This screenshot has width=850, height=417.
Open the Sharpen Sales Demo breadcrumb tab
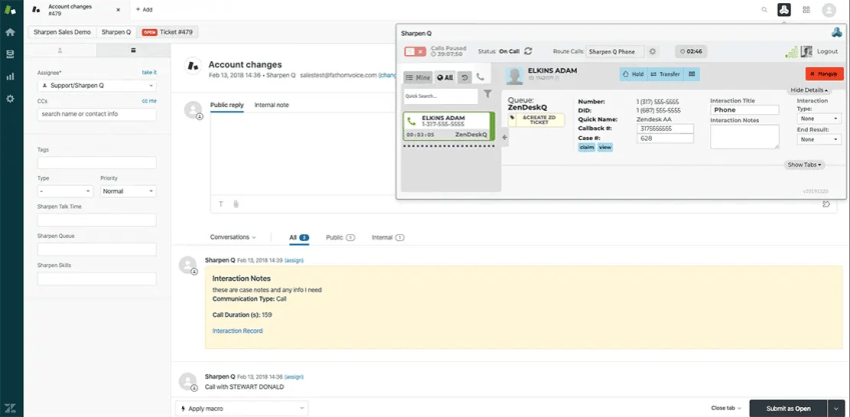(62, 32)
